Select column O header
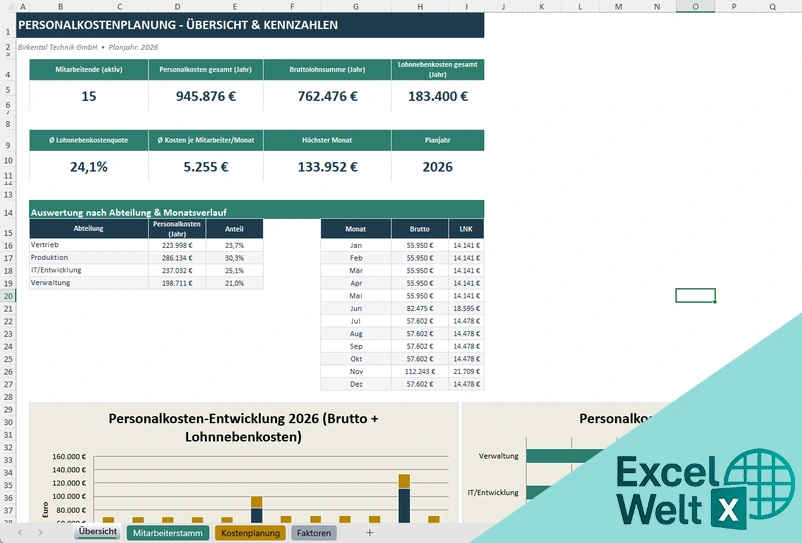This screenshot has height=543, width=802. (695, 7)
